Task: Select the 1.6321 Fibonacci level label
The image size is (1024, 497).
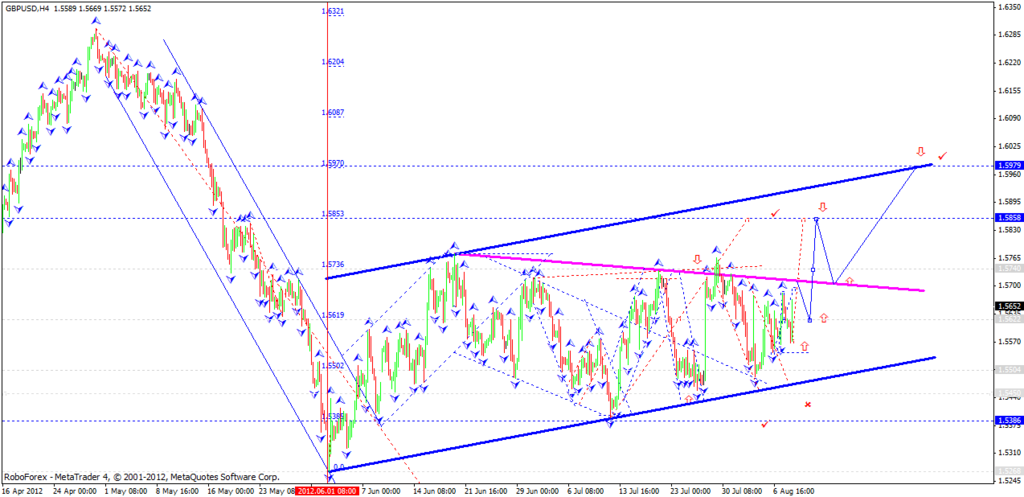Action: point(332,11)
